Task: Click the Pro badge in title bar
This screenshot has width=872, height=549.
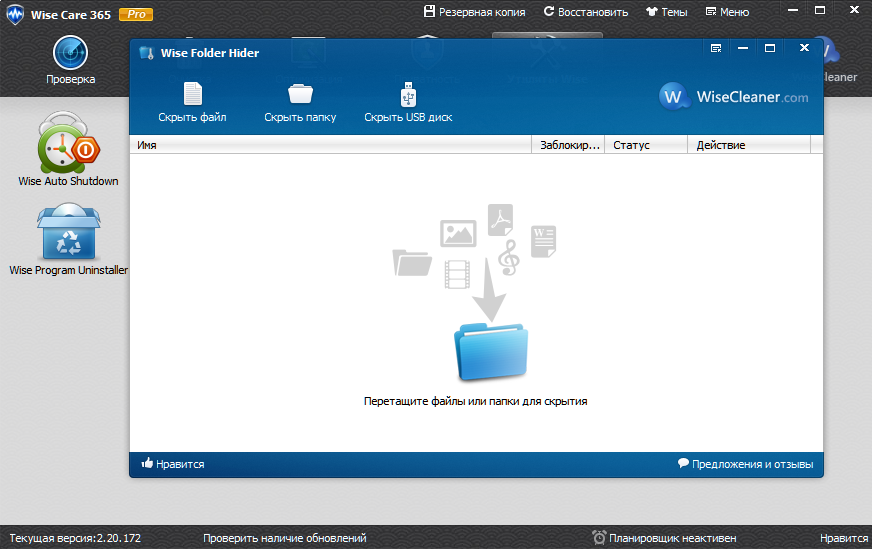Action: (x=136, y=14)
